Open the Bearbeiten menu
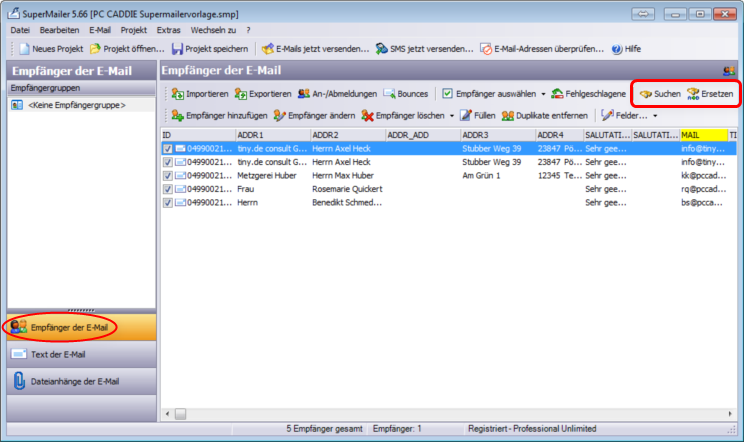 pyautogui.click(x=59, y=31)
